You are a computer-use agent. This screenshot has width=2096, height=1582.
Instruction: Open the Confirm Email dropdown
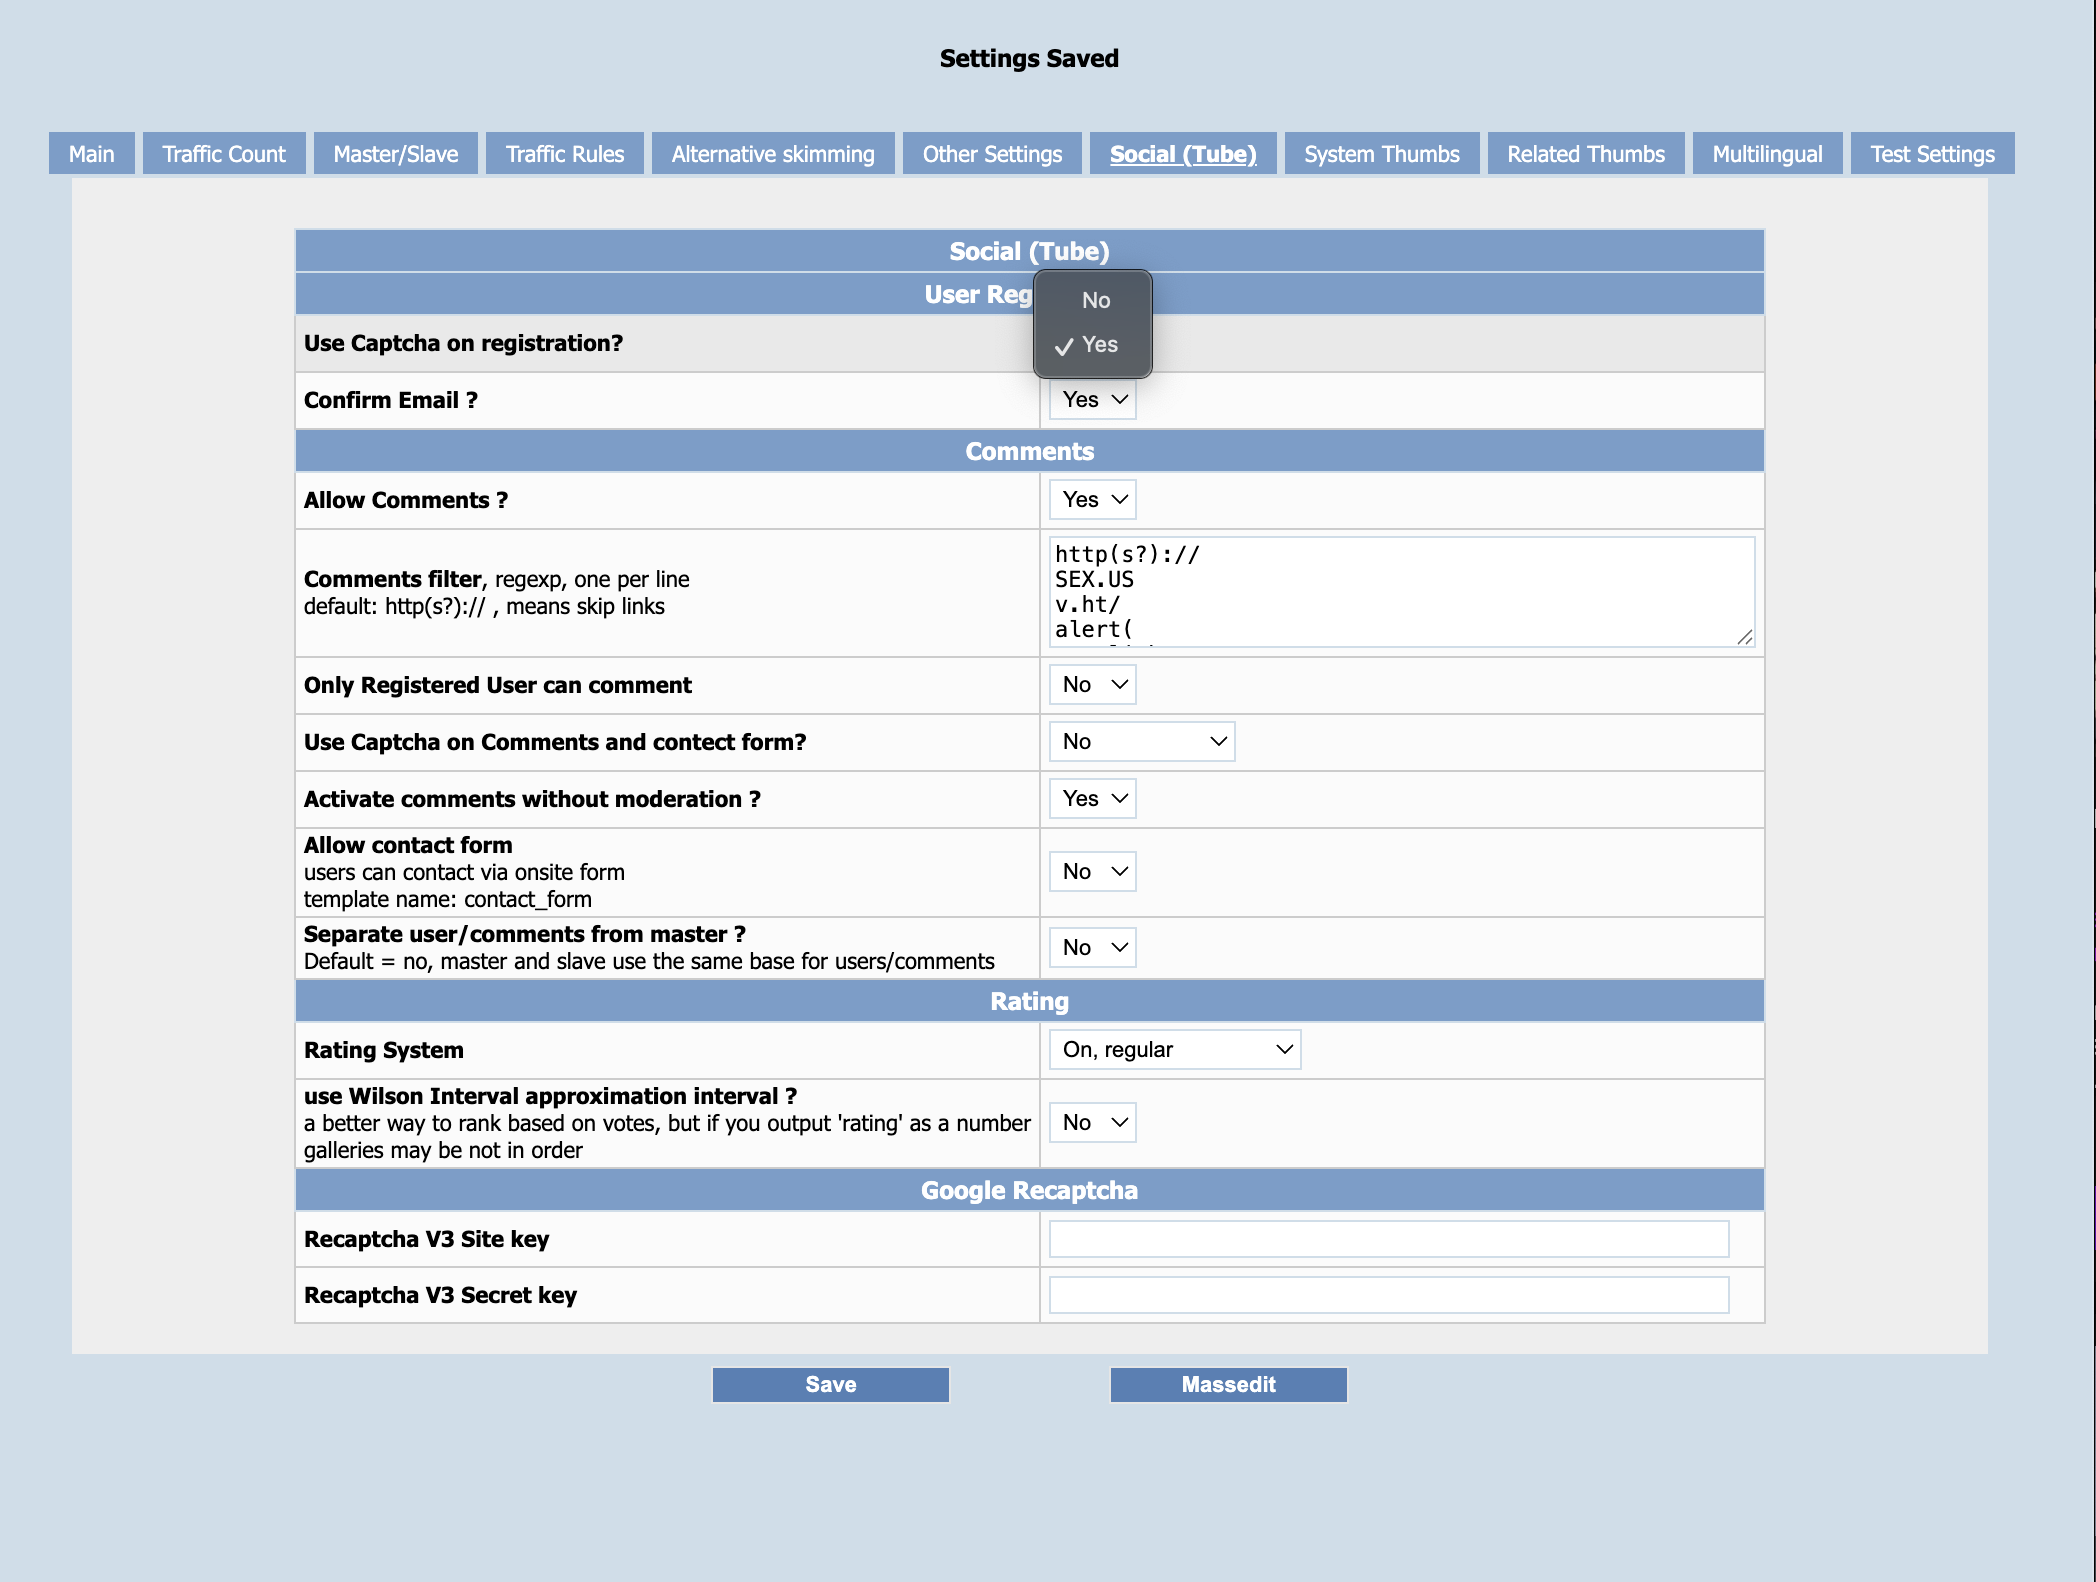1093,400
